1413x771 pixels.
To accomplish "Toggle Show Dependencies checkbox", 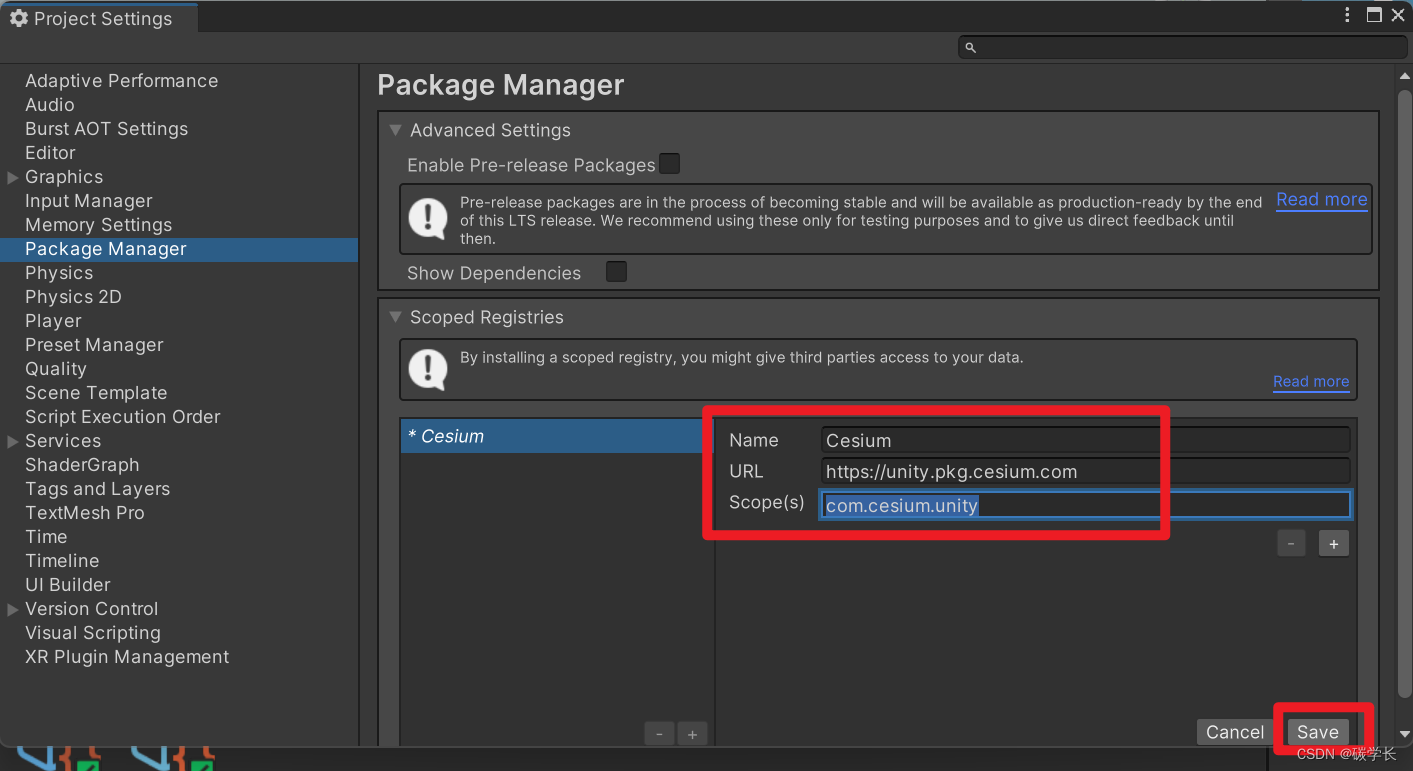I will pyautogui.click(x=617, y=271).
